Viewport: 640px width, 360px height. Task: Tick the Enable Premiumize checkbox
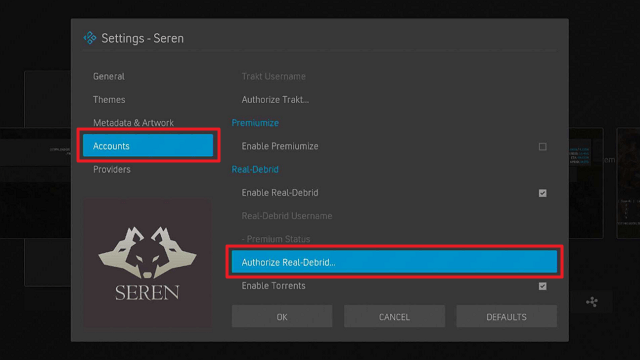click(542, 147)
